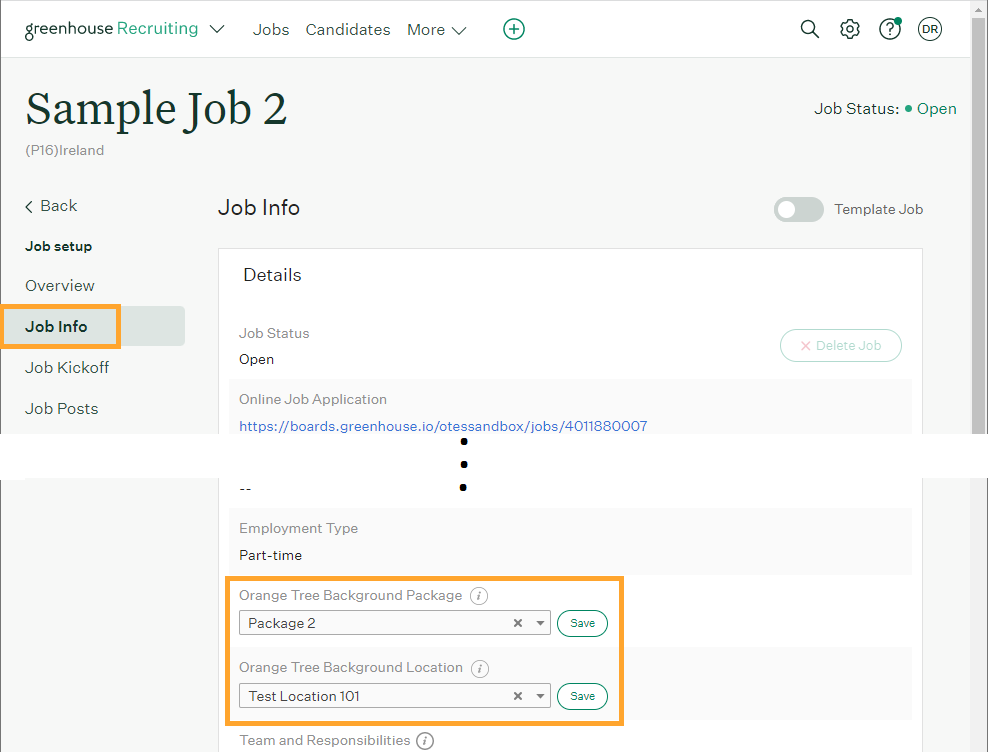The width and height of the screenshot is (988, 754).
Task: Open the online job application link
Action: [x=443, y=426]
